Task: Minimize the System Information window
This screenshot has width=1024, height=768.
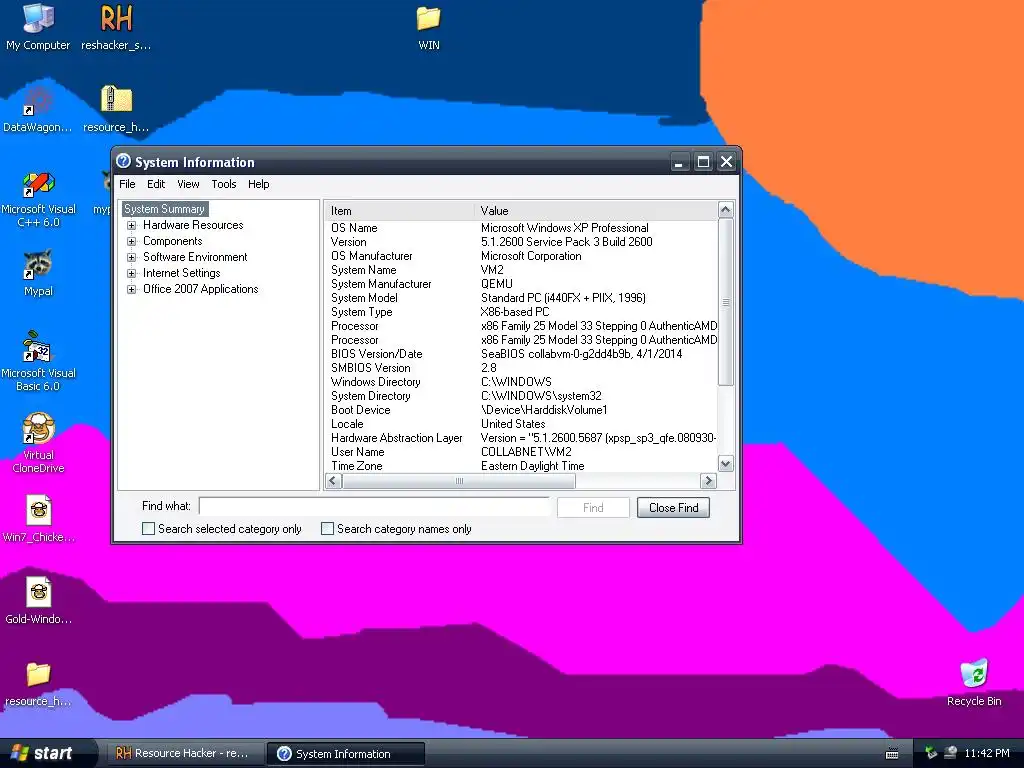Action: [679, 161]
